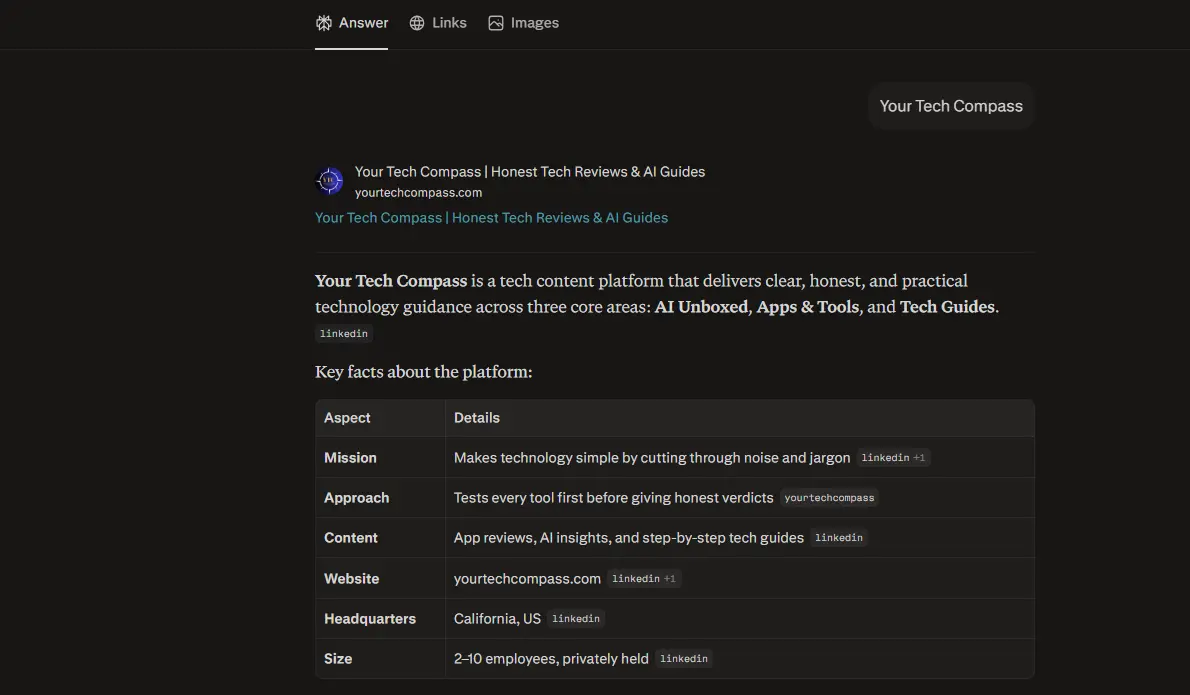The height and width of the screenshot is (695, 1190).
Task: Click the picture icon beside Images
Action: coord(496,23)
